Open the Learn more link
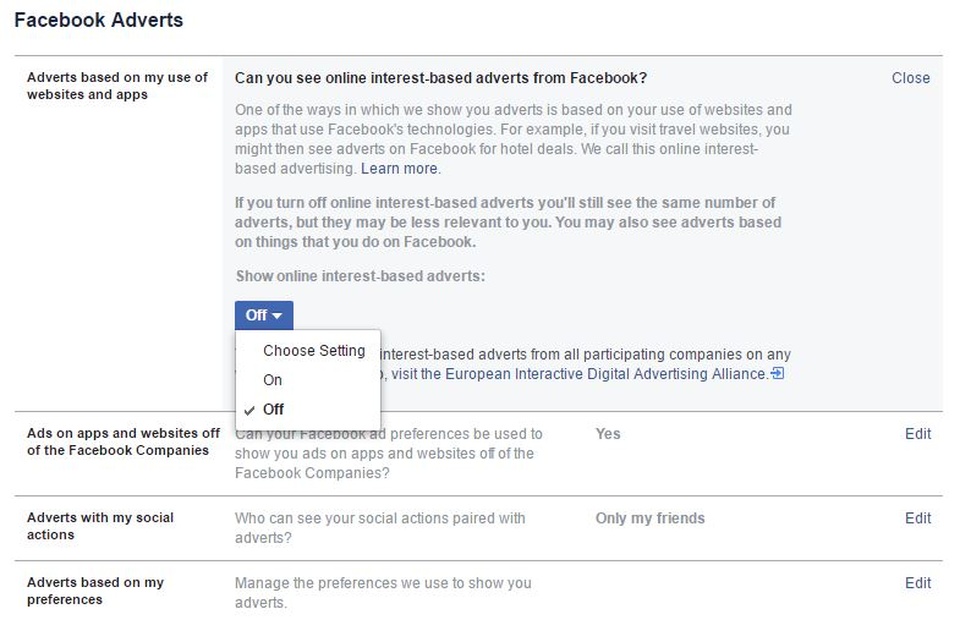Screen dimensions: 960x620 pyautogui.click(x=399, y=168)
